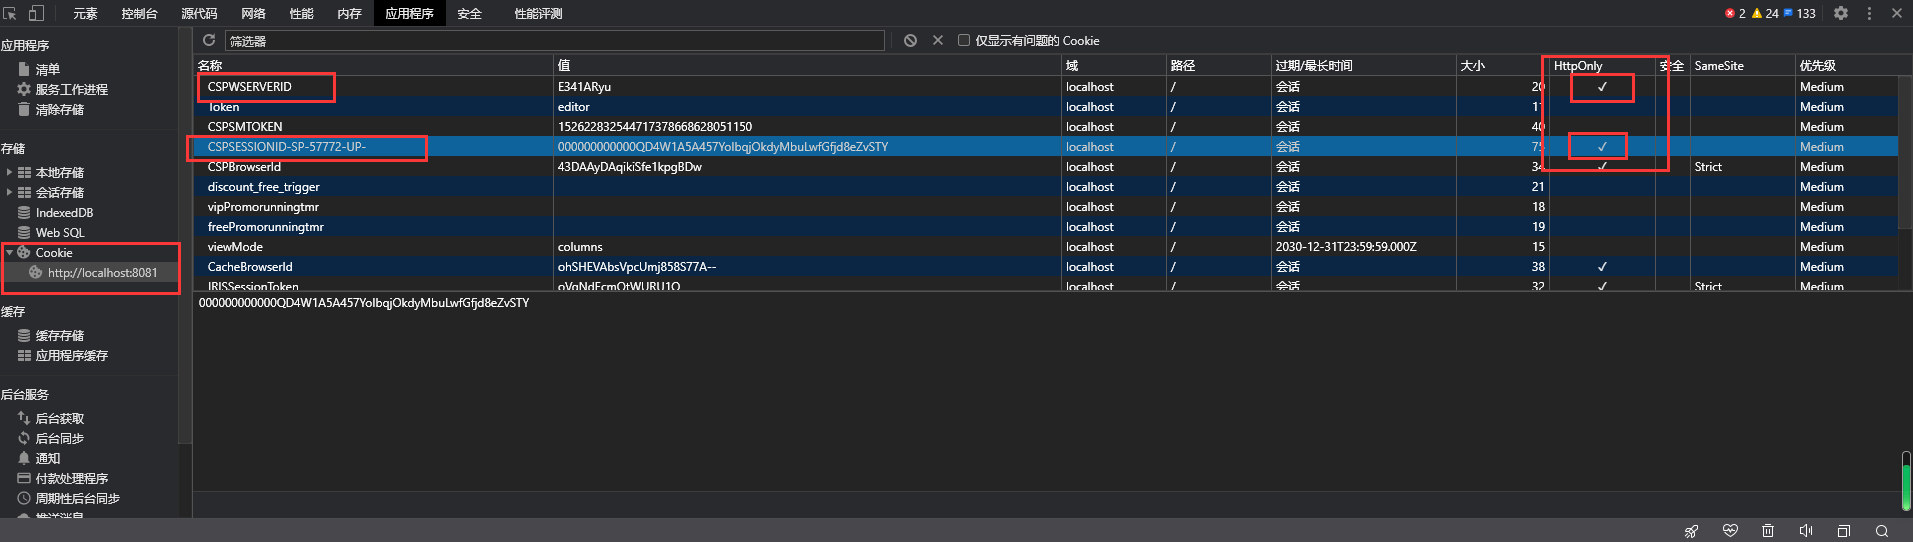Open DevTools settings gear

1841,13
